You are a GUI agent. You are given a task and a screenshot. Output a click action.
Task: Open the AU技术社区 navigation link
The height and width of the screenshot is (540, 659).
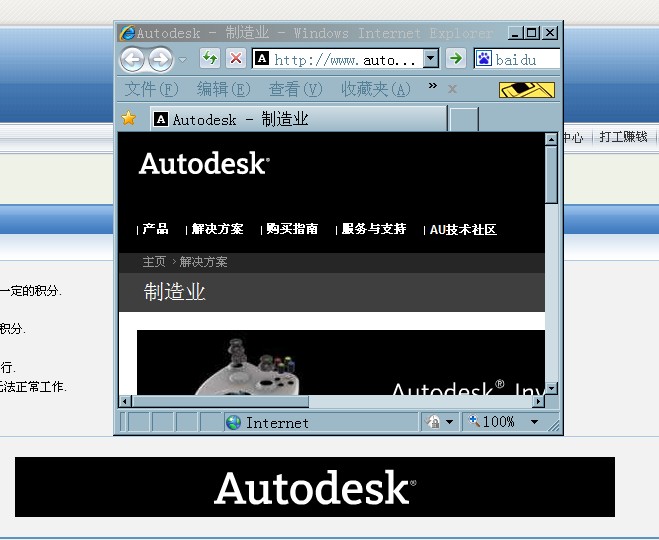(463, 230)
